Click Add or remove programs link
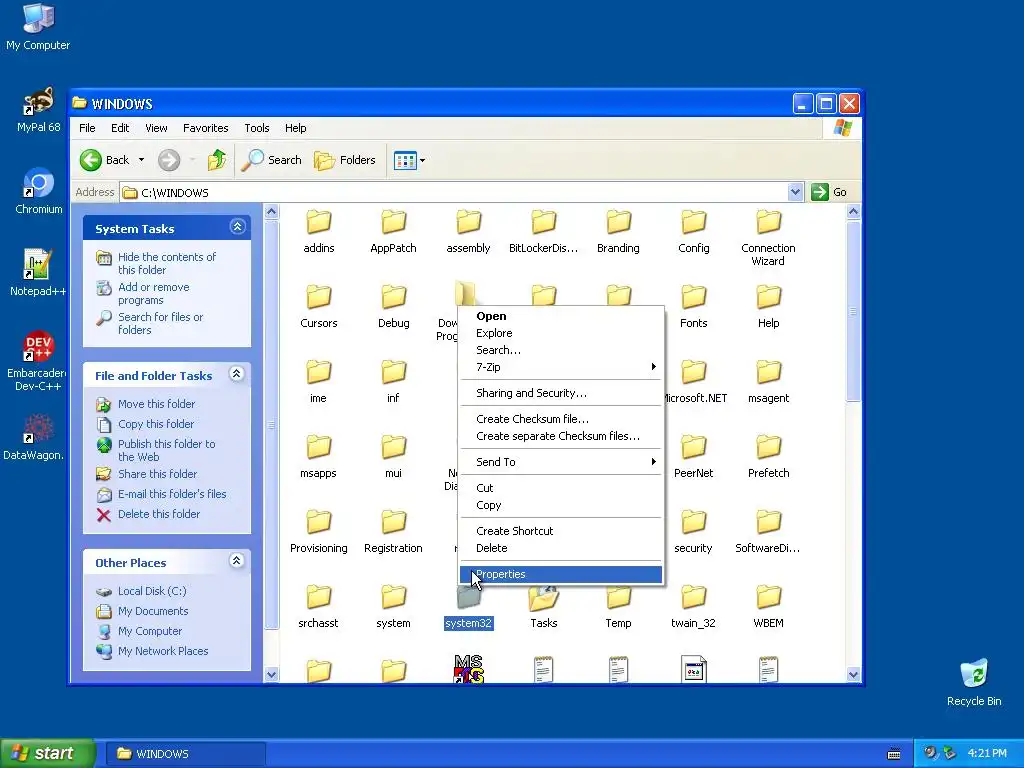The image size is (1024, 768). (x=153, y=293)
